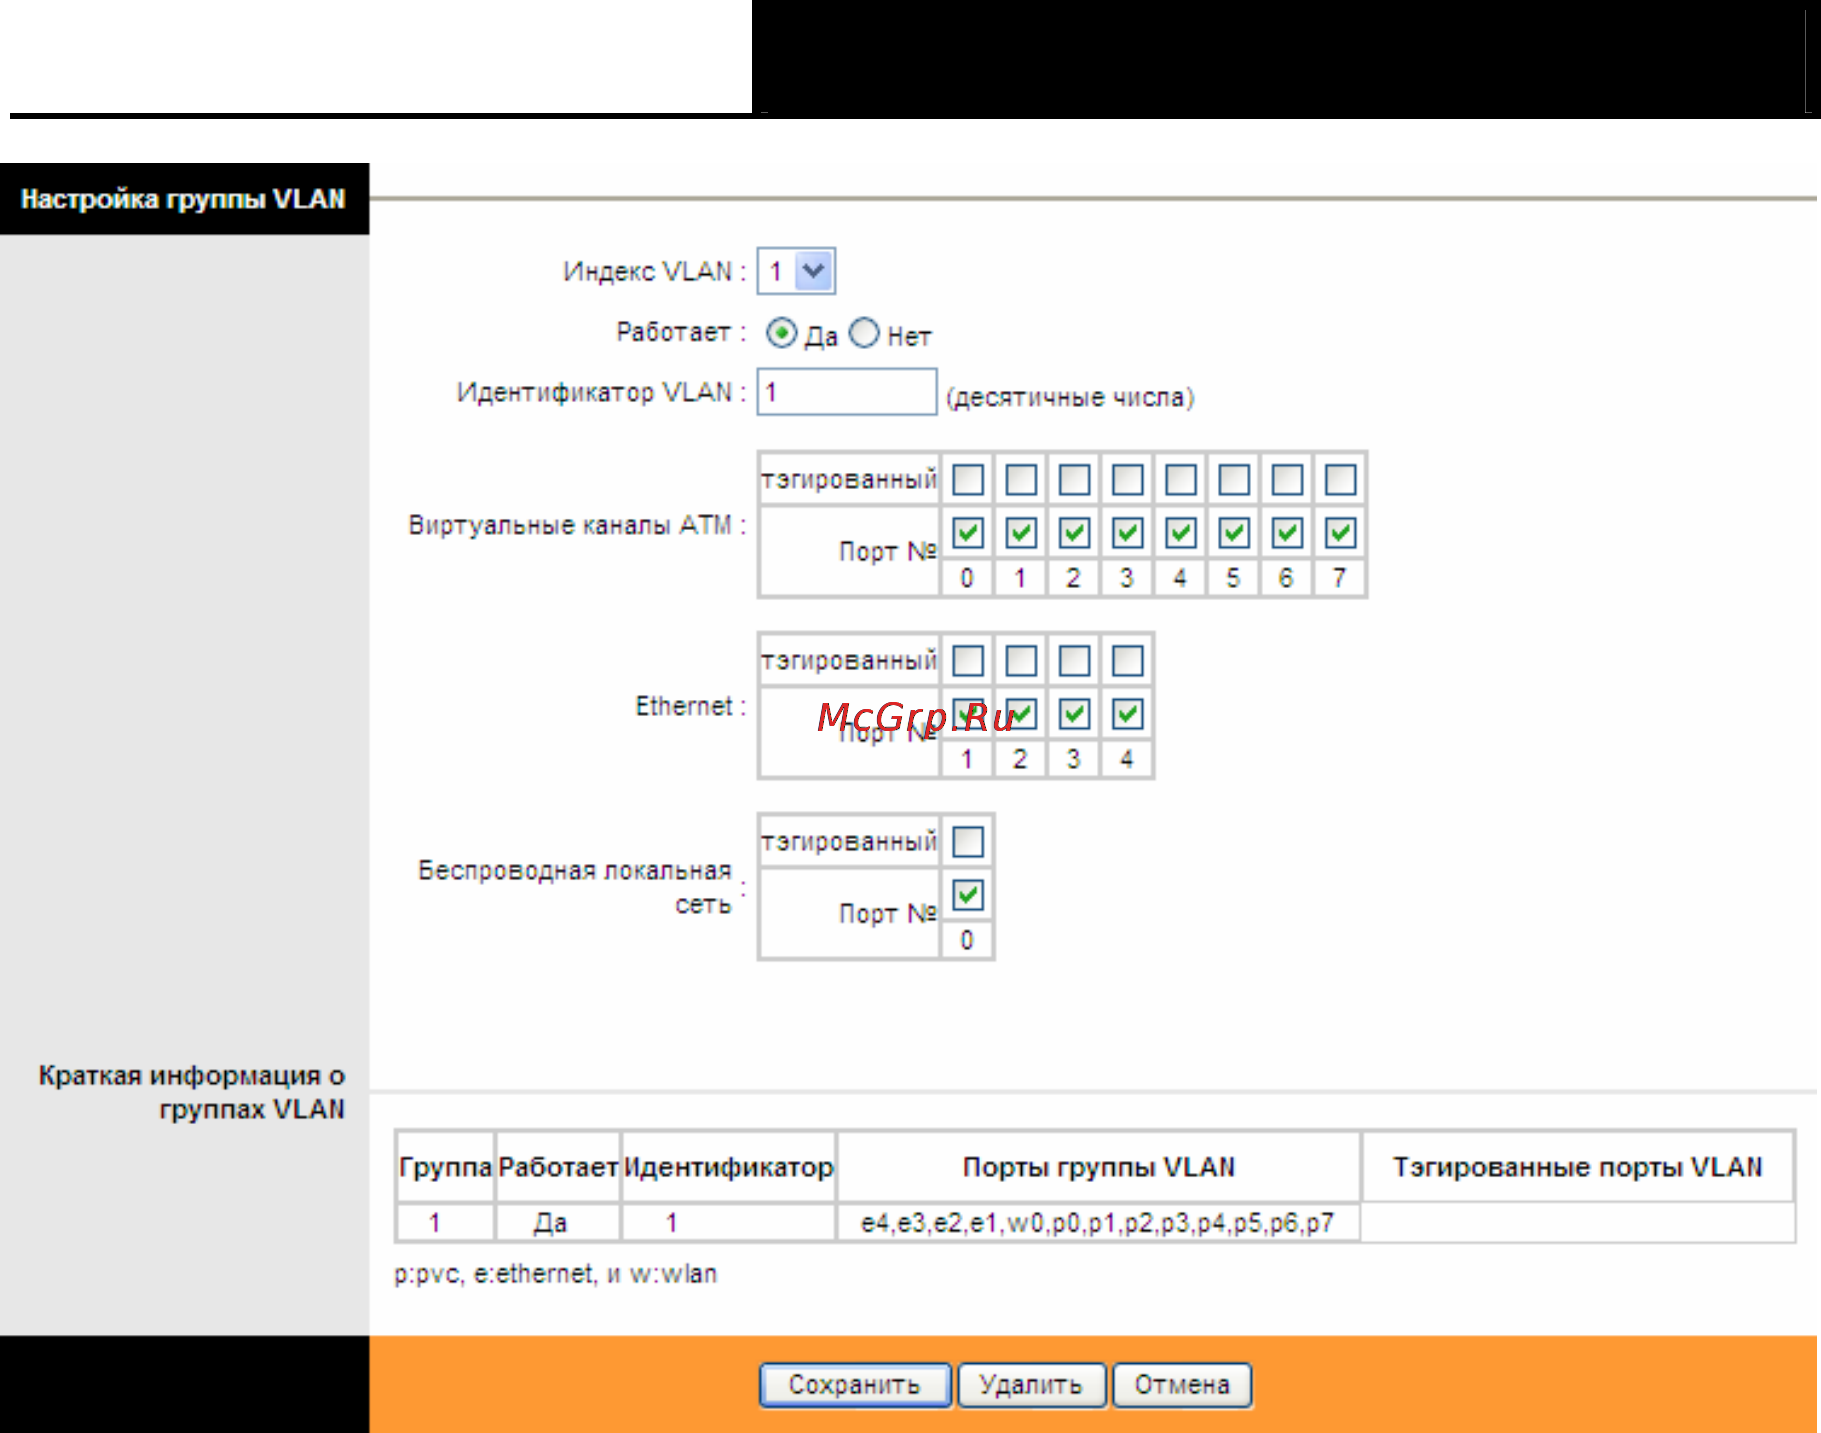The width and height of the screenshot is (1821, 1433).
Task: Uncheck Ethernet port 3 membership checkbox
Action: point(1074,714)
